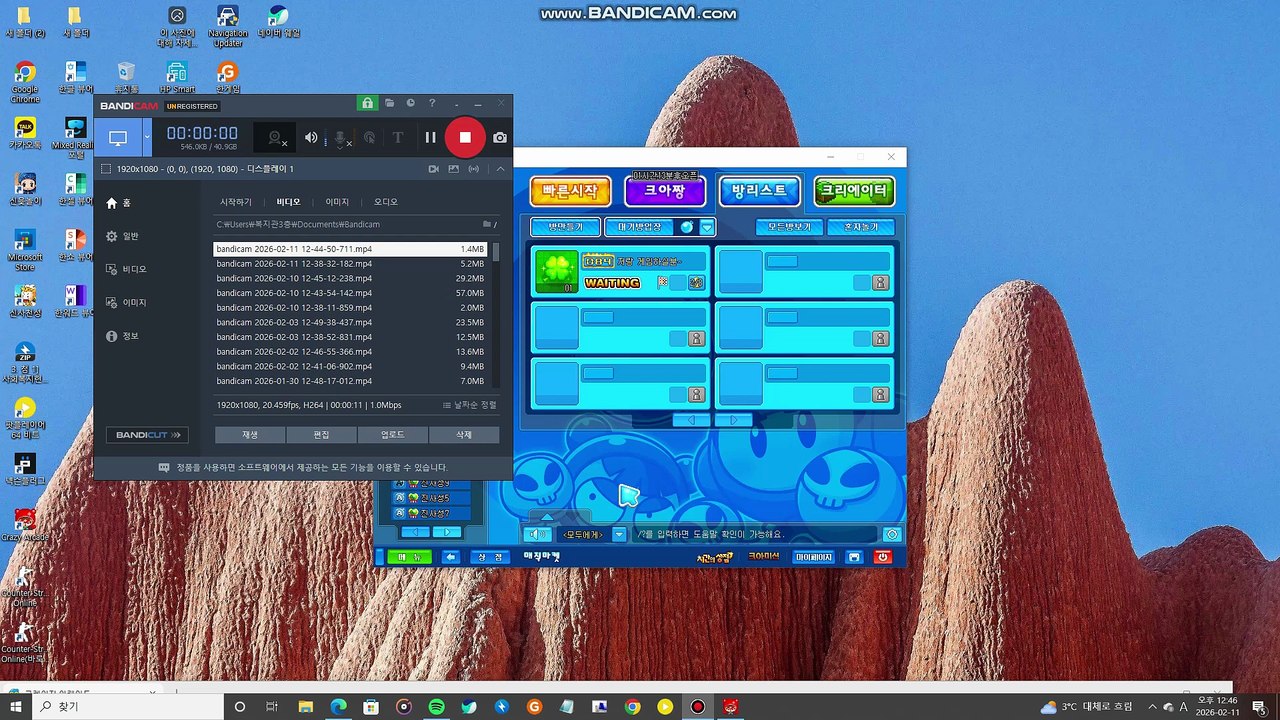Click the 업로드 upload button
This screenshot has width=1280, height=720.
(x=392, y=435)
